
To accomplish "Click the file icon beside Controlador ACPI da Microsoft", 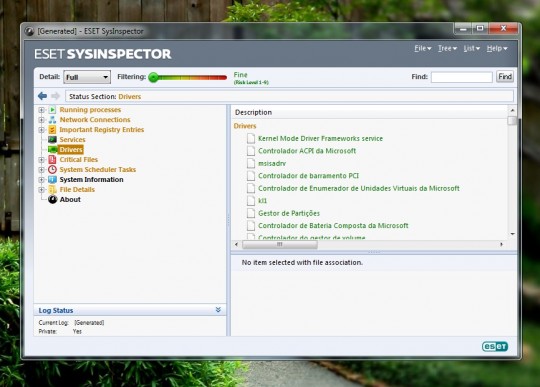I will click(x=251, y=151).
